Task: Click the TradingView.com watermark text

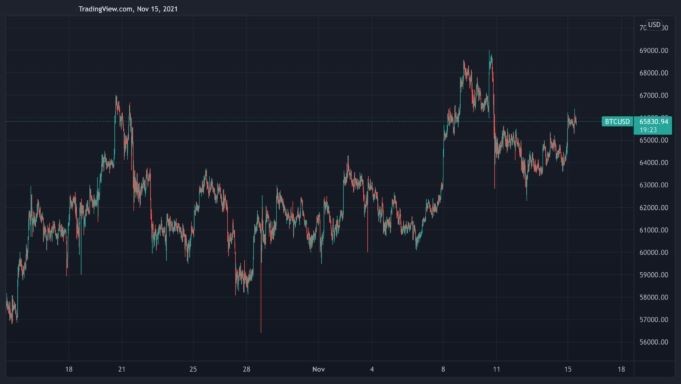Action: (106, 9)
